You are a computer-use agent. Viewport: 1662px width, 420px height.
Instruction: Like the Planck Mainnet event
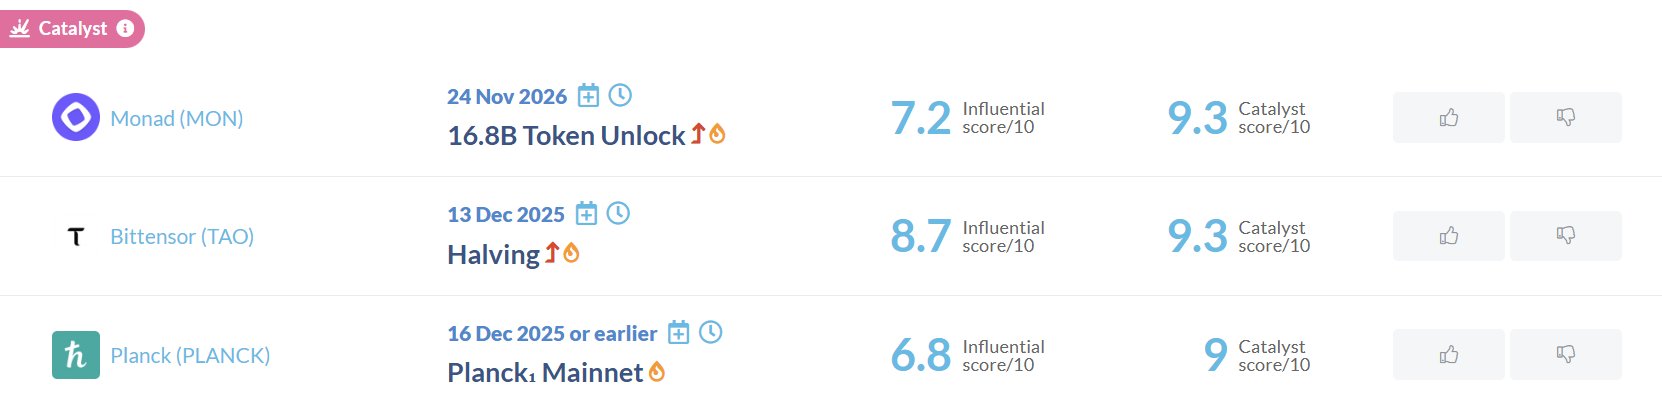coord(1448,355)
